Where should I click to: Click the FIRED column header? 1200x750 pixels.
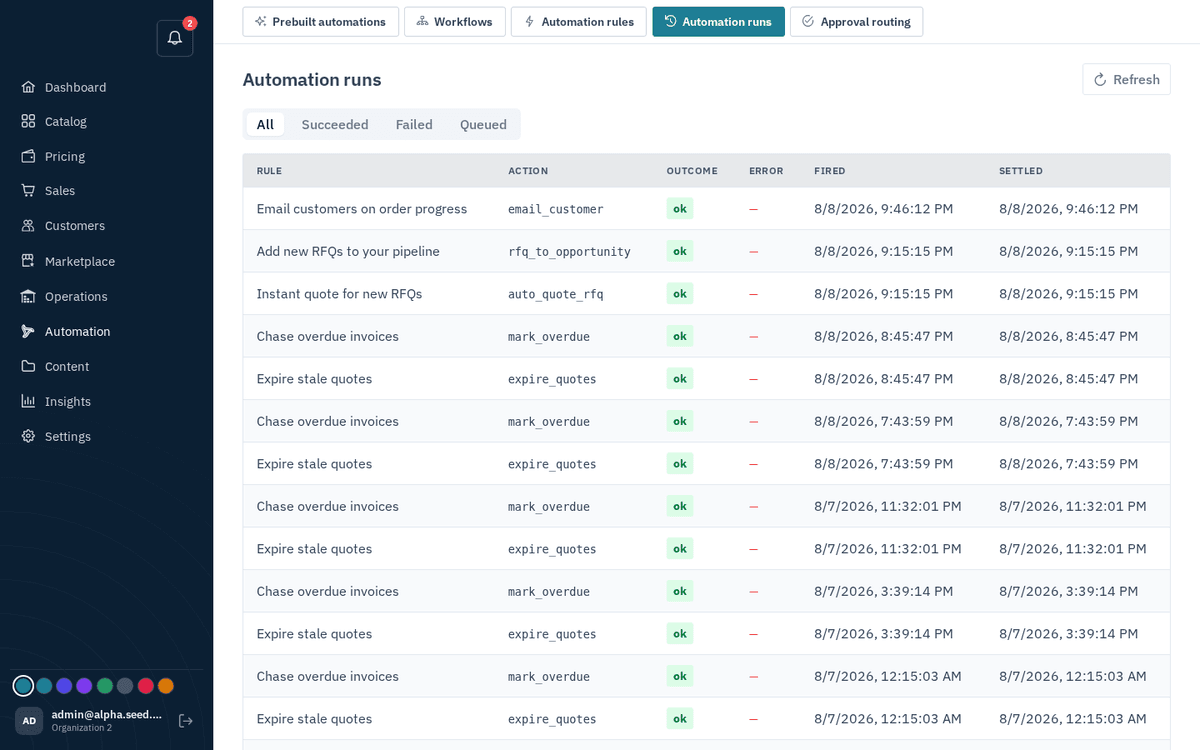830,171
